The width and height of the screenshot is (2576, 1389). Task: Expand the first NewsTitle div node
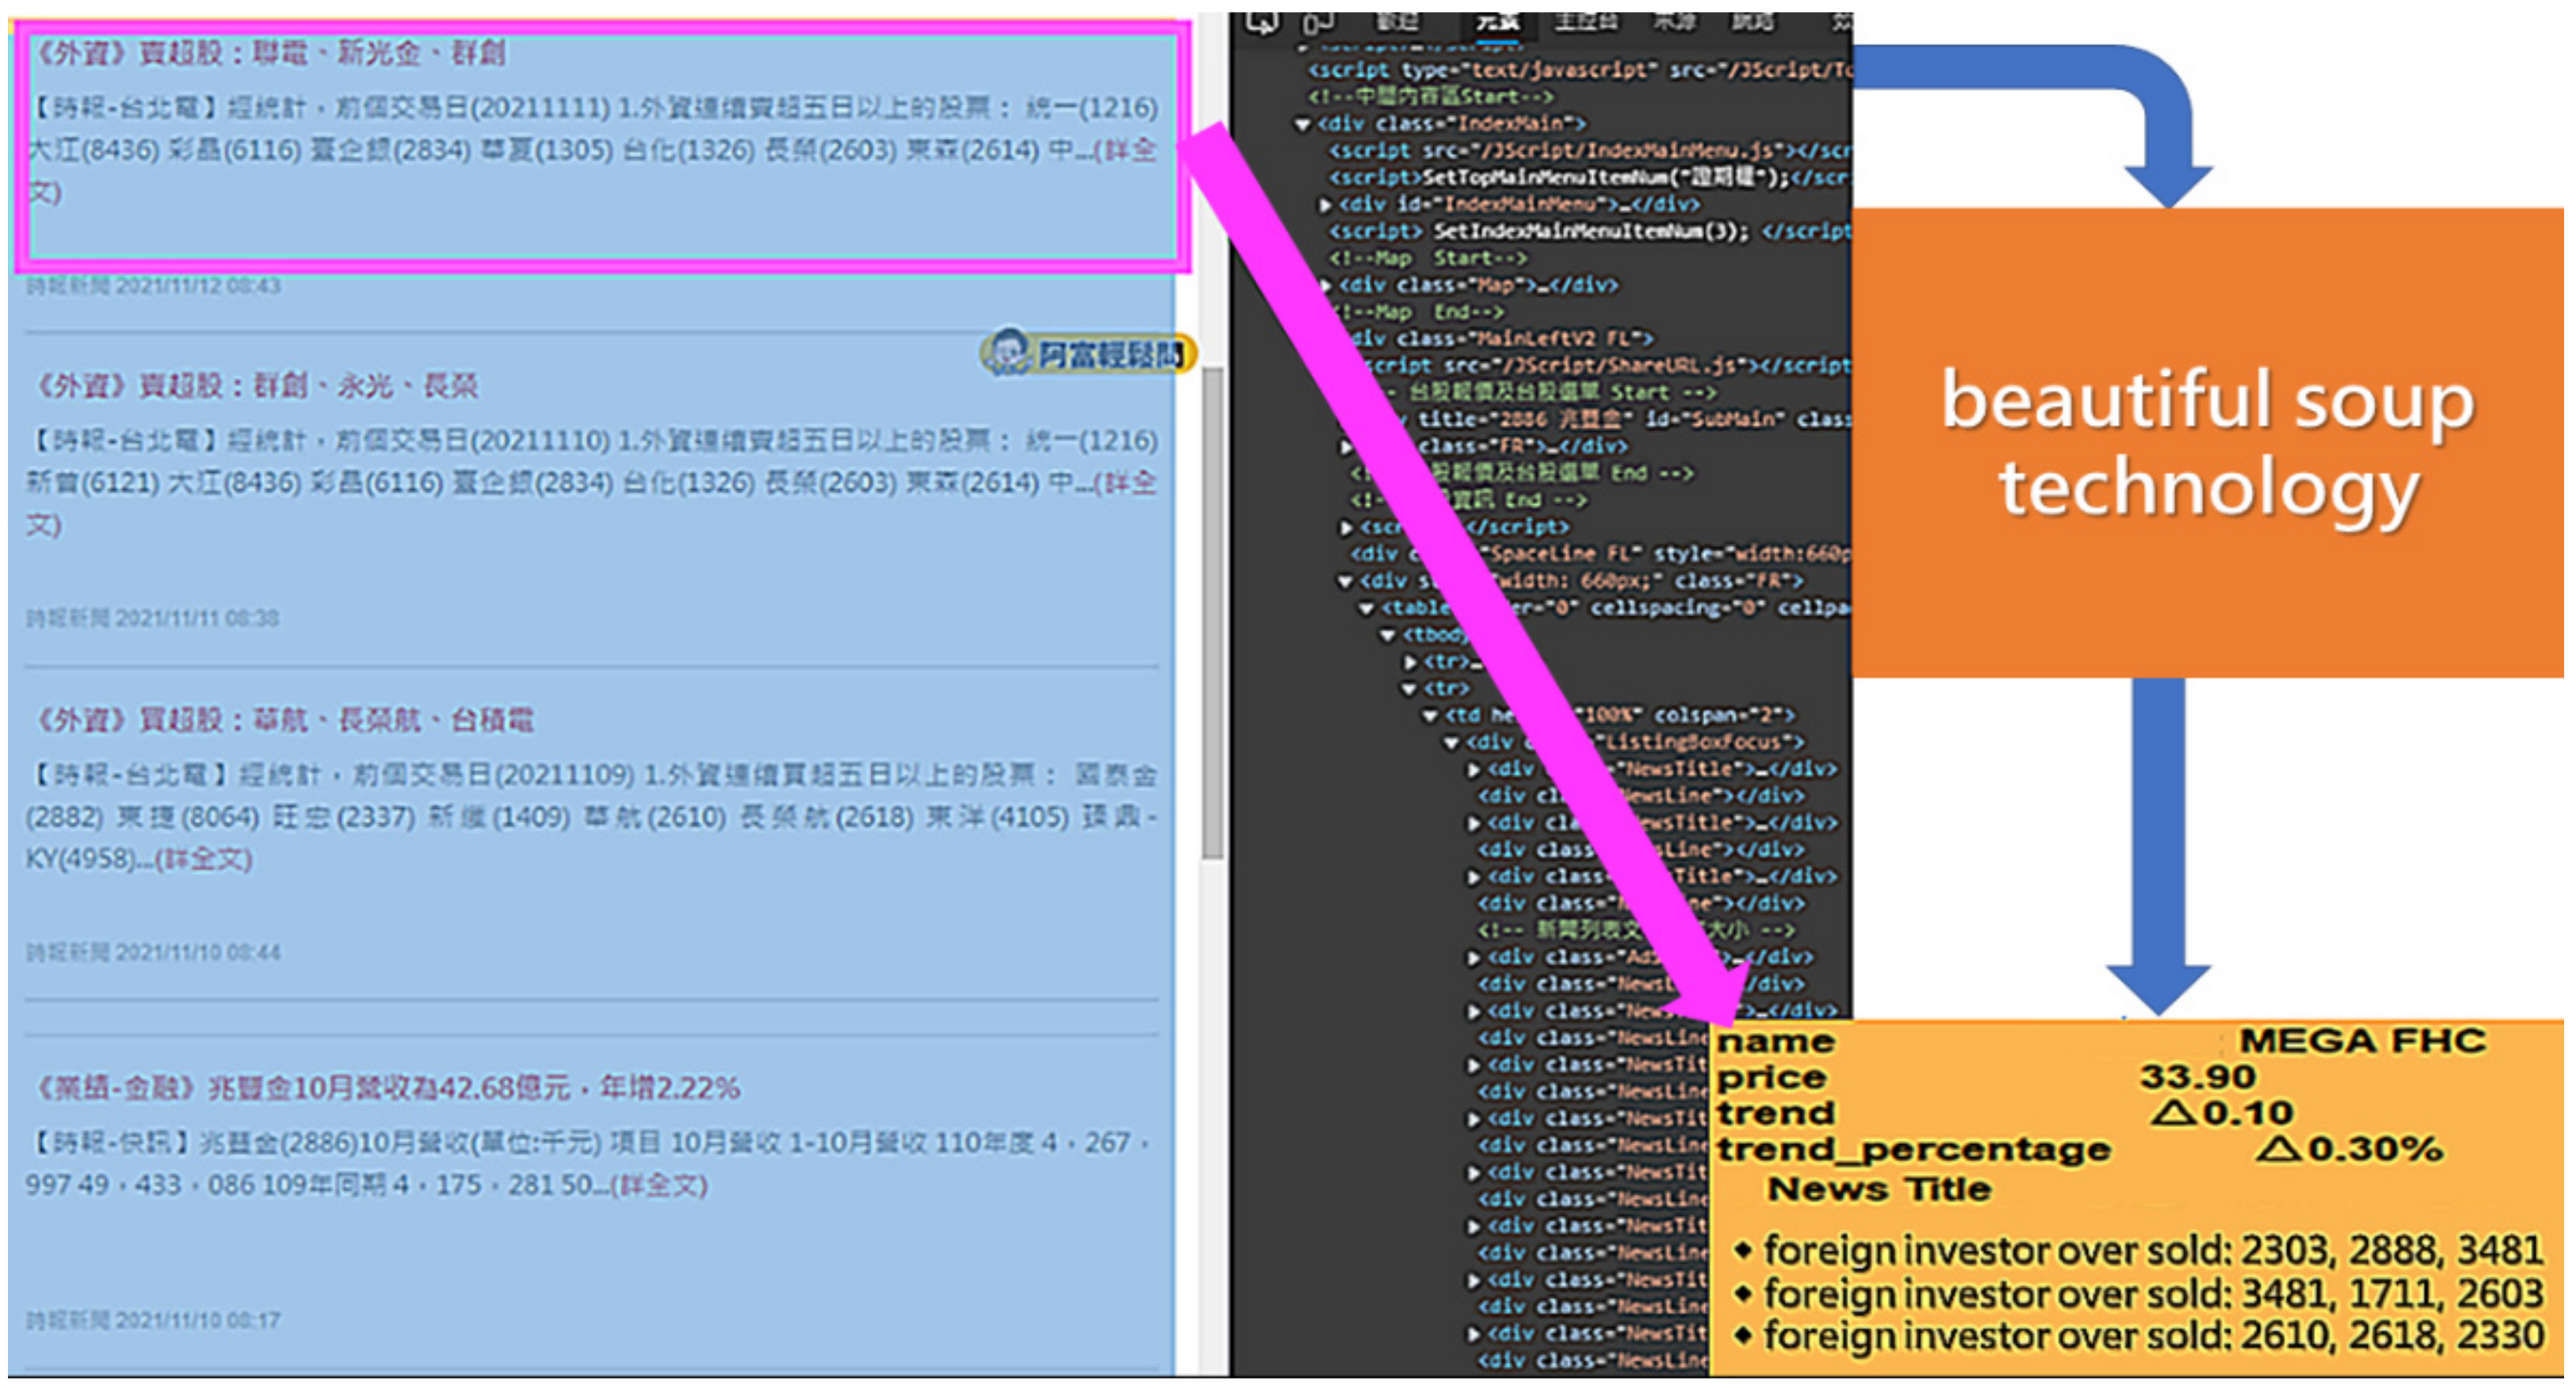(1473, 770)
